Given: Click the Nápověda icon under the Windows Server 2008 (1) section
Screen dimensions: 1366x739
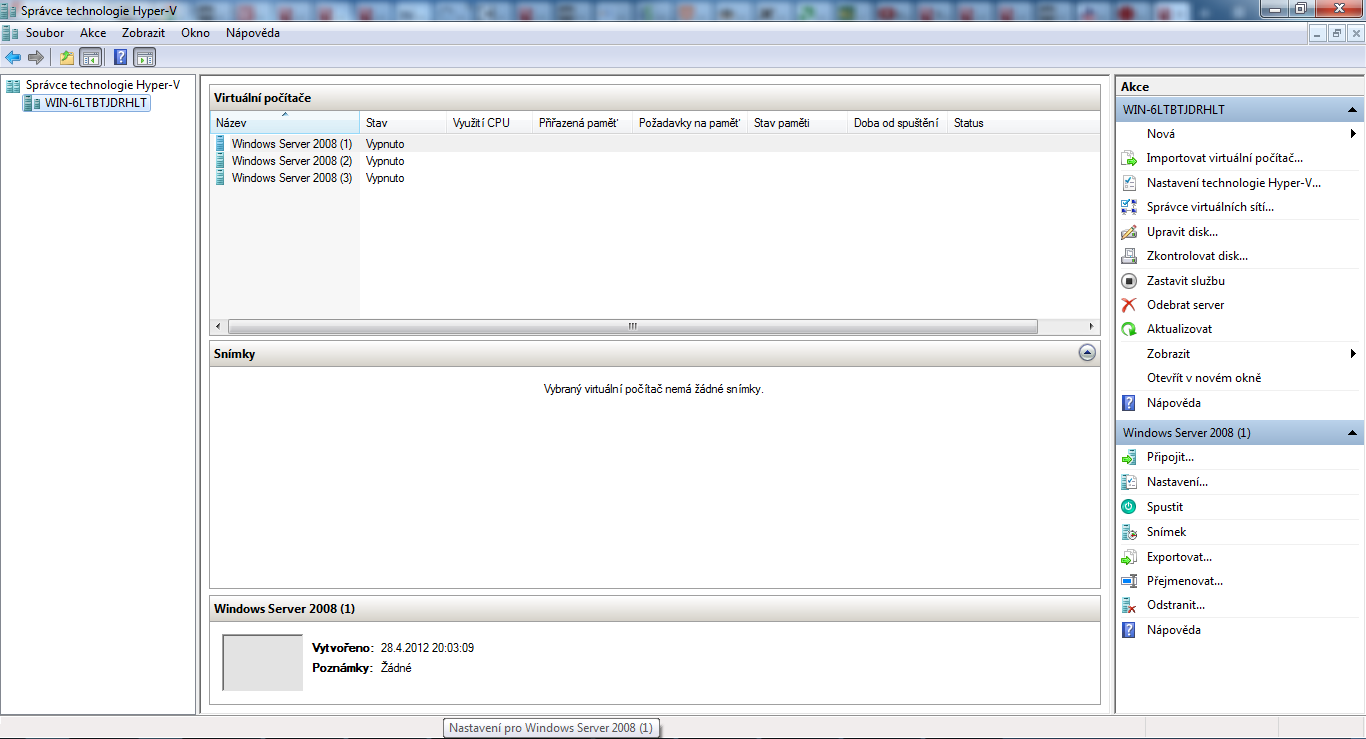Looking at the screenshot, I should [x=1129, y=630].
